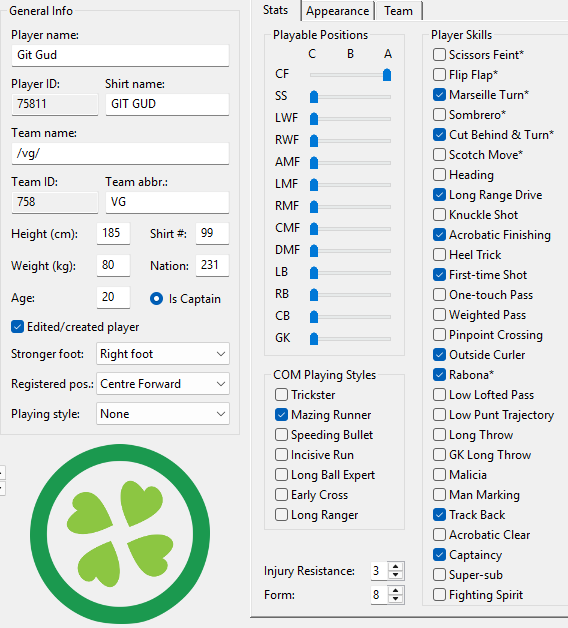Uncheck Long Range Drive skill
The height and width of the screenshot is (628, 568).
tap(439, 195)
